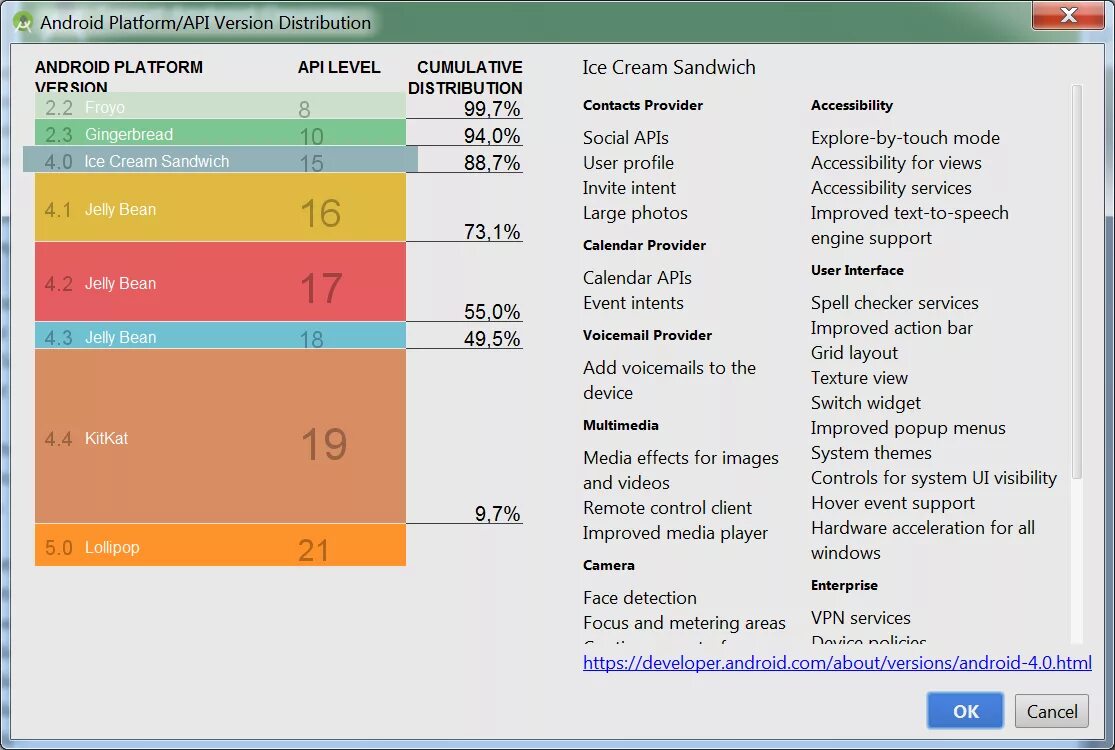Click the 94,0% cumulative distribution value
The image size is (1115, 750).
[x=492, y=136]
